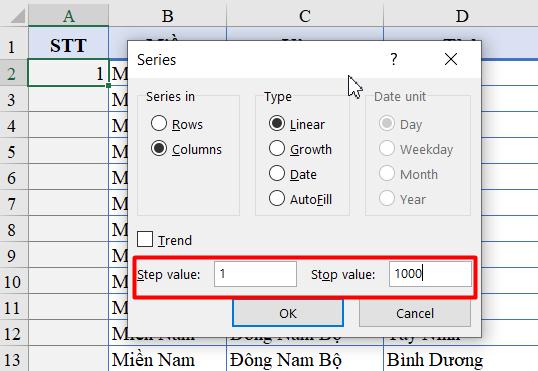Select row 5 header

14,151
